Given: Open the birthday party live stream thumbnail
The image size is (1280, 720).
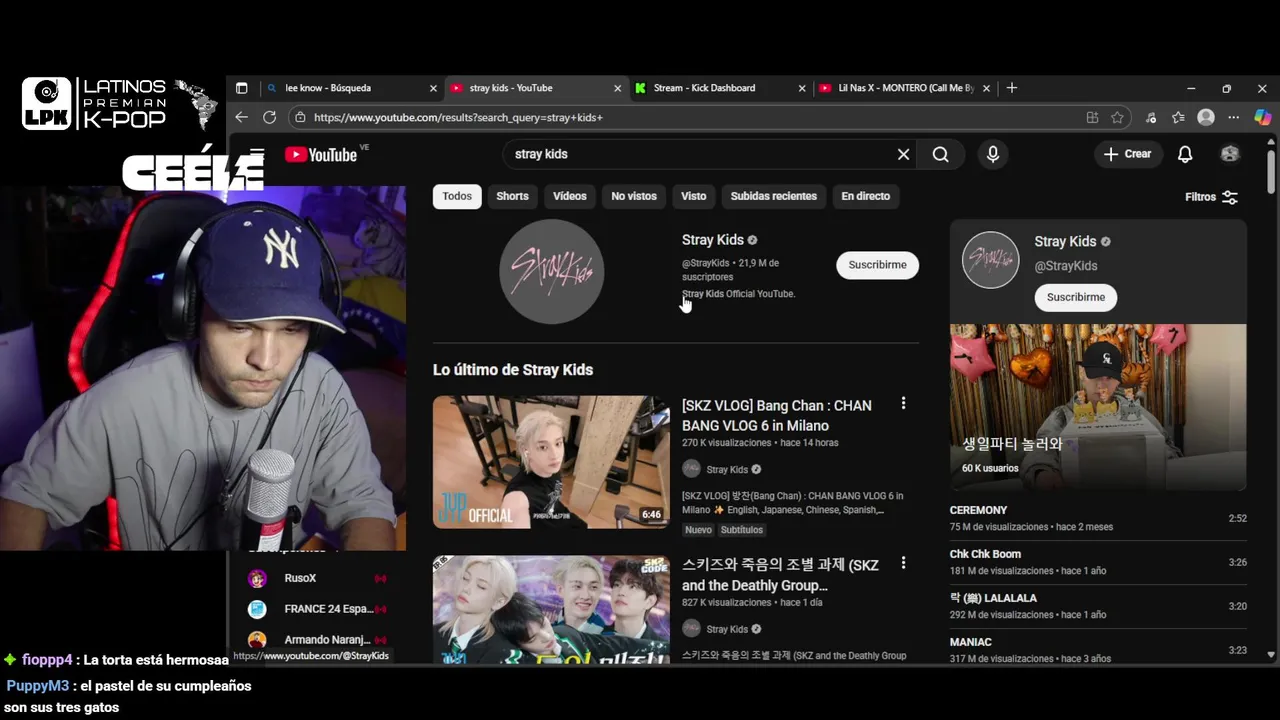Looking at the screenshot, I should (1098, 406).
